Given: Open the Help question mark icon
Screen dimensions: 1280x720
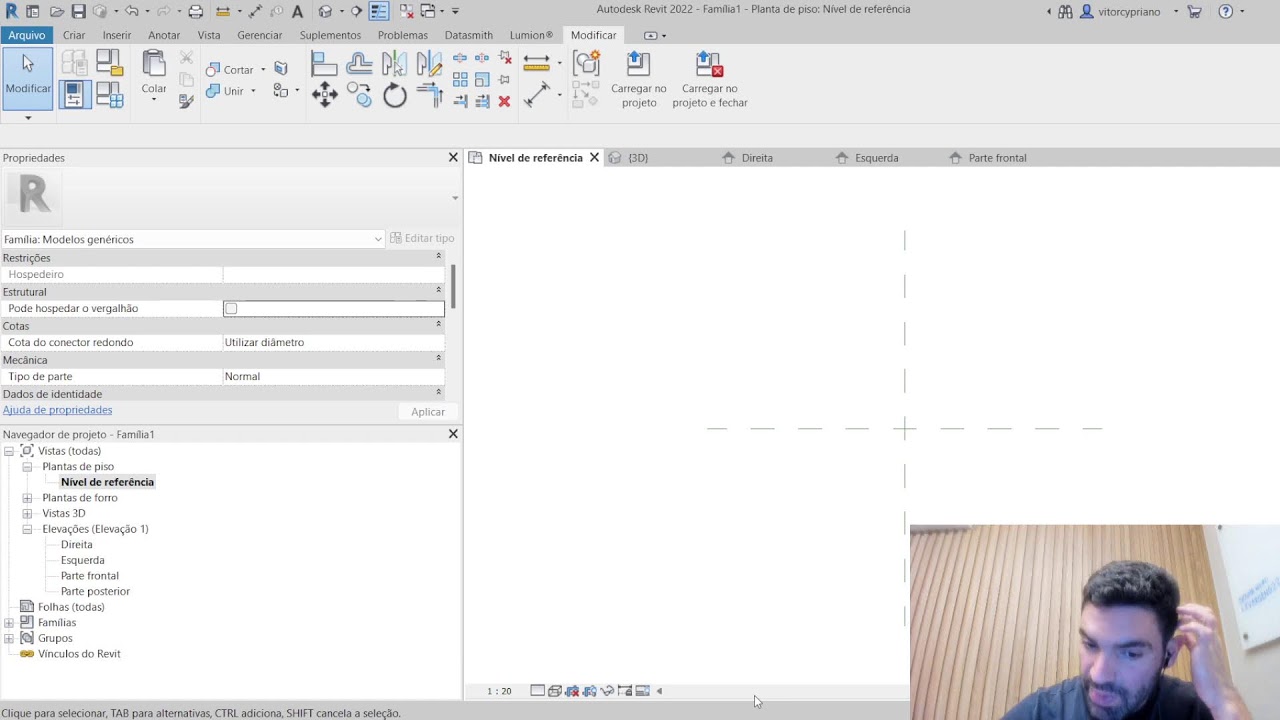Looking at the screenshot, I should click(1225, 12).
